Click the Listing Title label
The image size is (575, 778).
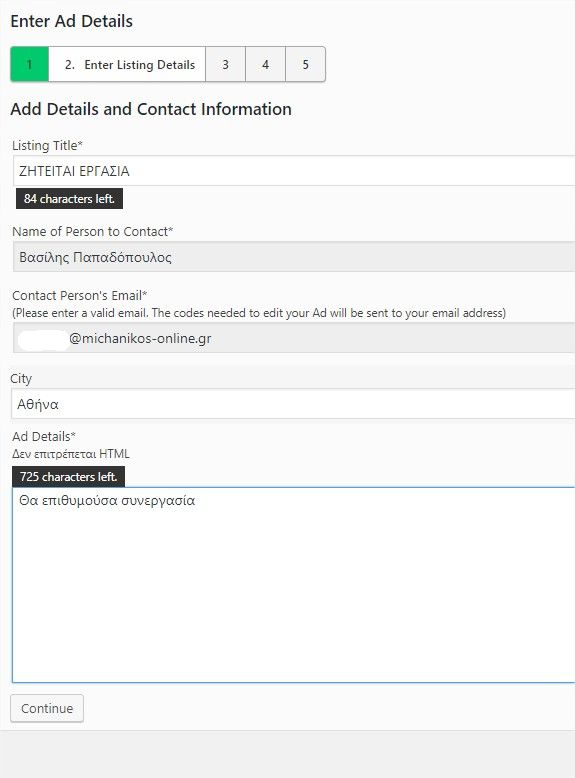[x=47, y=145]
